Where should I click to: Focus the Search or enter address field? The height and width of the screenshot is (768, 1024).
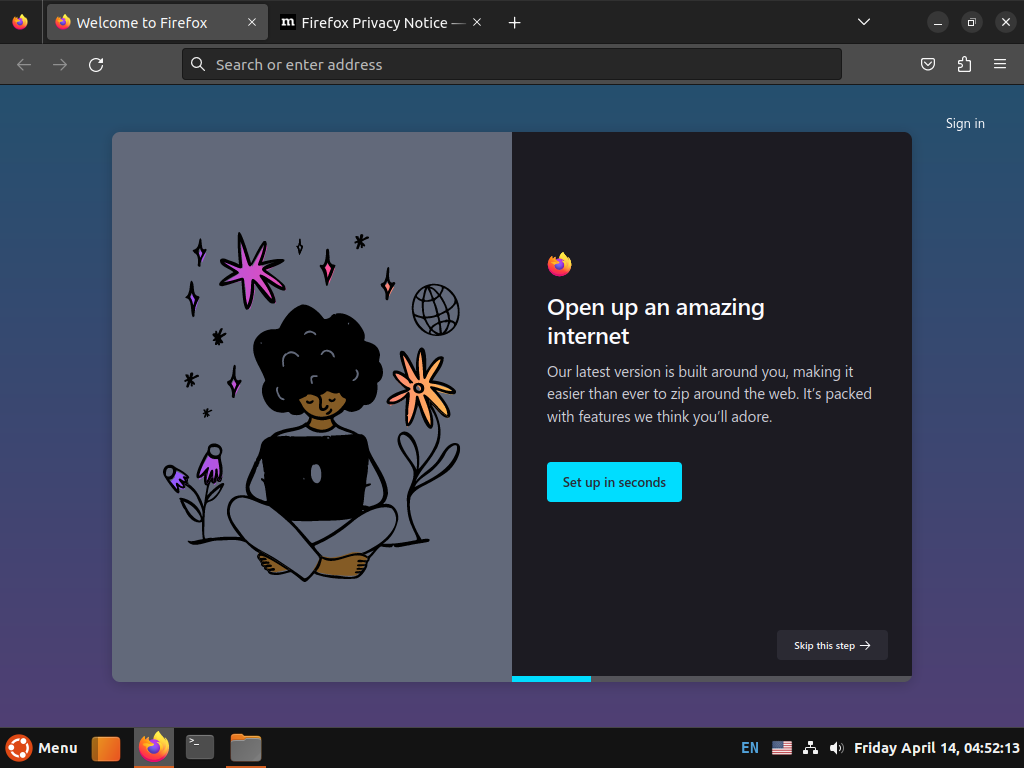click(512, 64)
